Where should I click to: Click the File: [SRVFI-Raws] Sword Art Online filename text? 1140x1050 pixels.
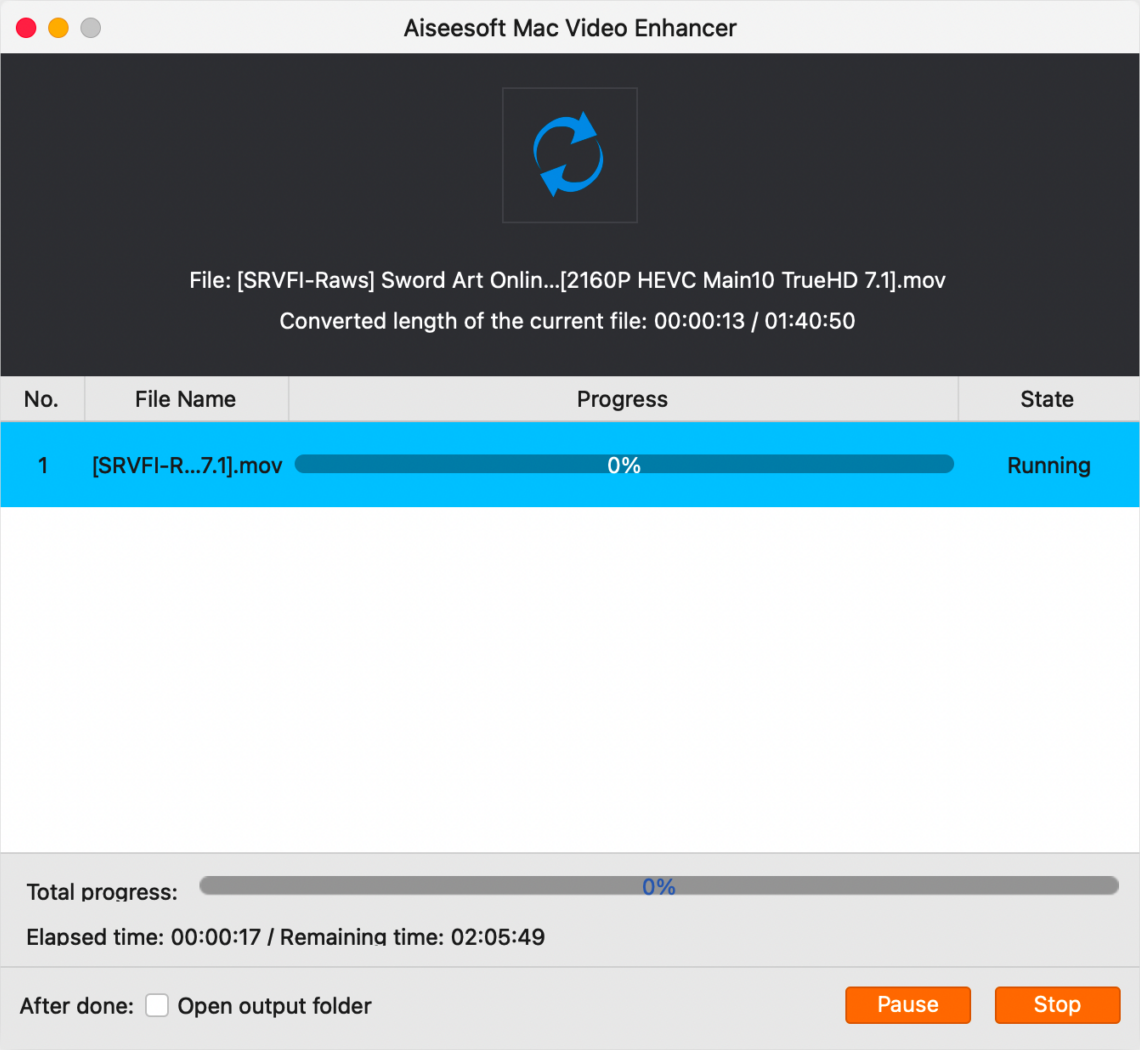coord(567,281)
